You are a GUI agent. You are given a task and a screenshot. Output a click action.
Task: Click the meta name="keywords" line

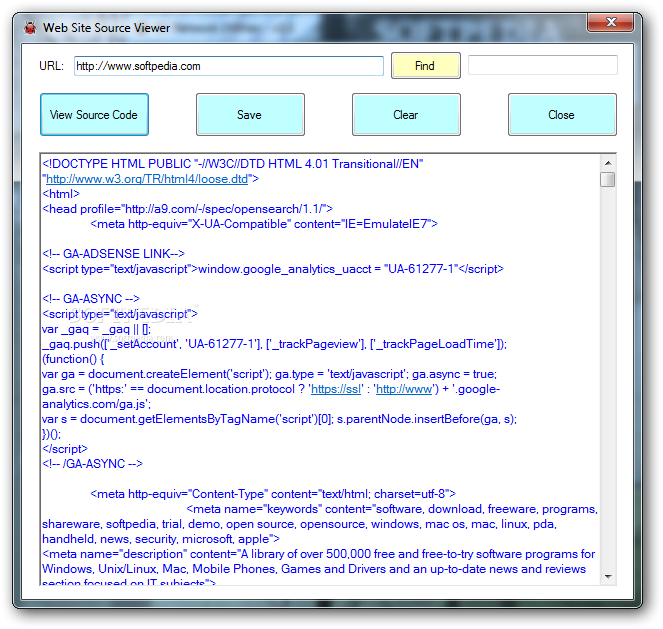tap(392, 509)
